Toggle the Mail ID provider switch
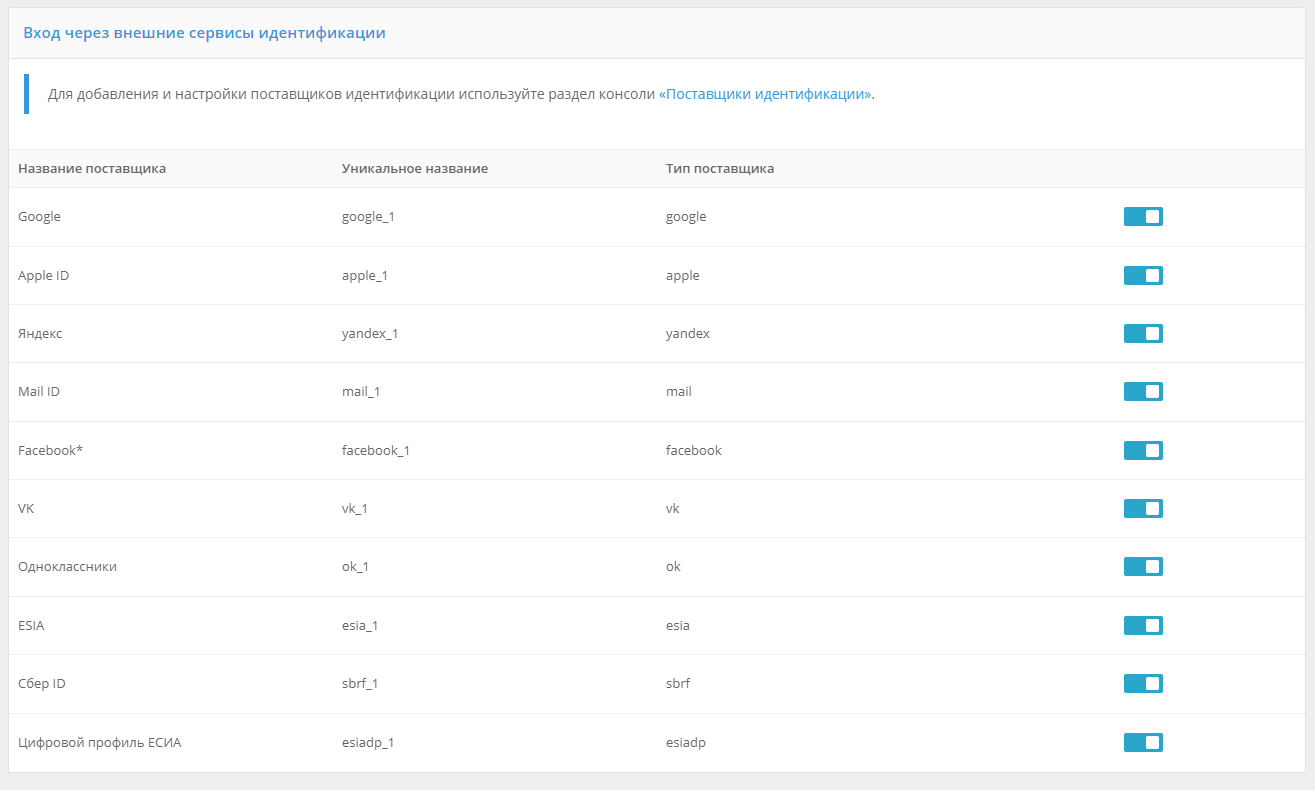Screen dimensions: 1315x790 (x=1143, y=392)
